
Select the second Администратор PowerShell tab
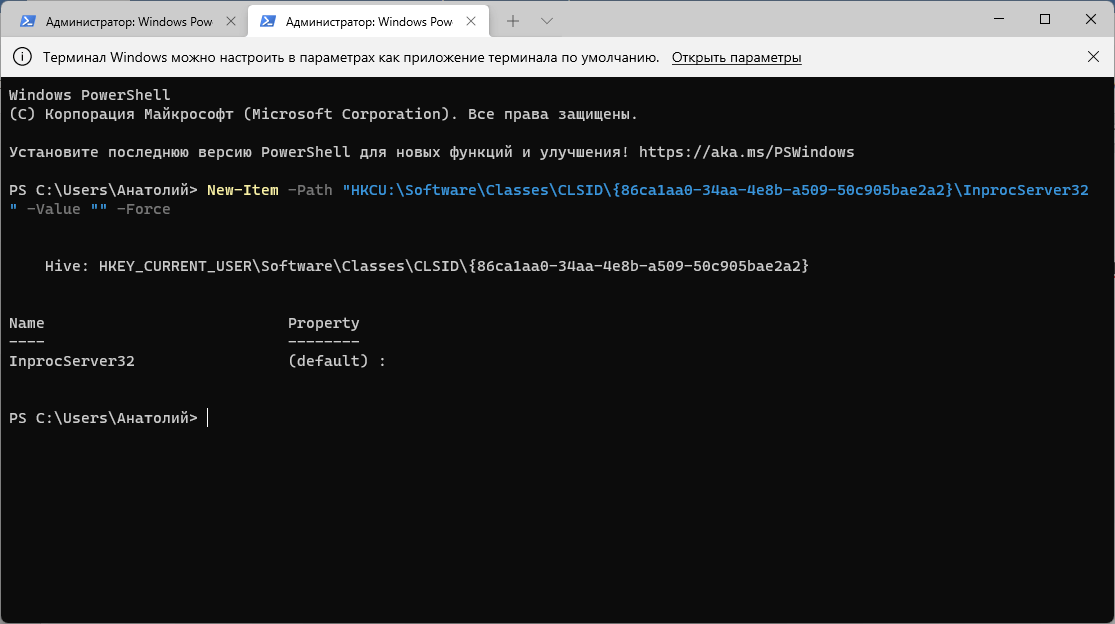tap(368, 21)
